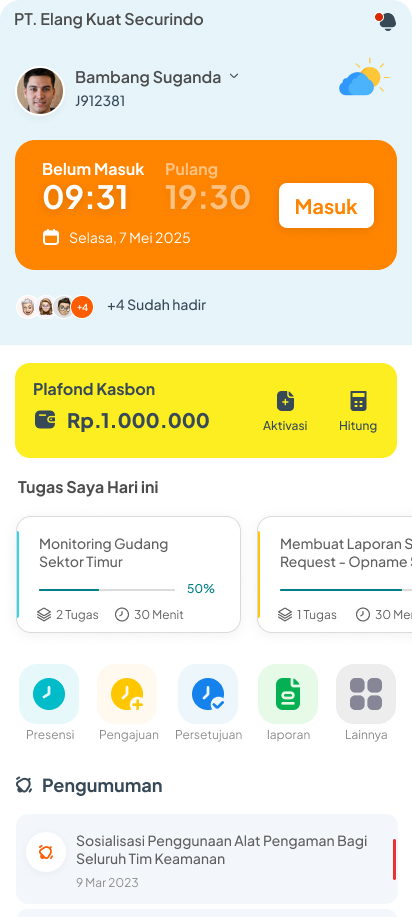
Task: Open the Hitung calculator icon
Action: pos(358,401)
